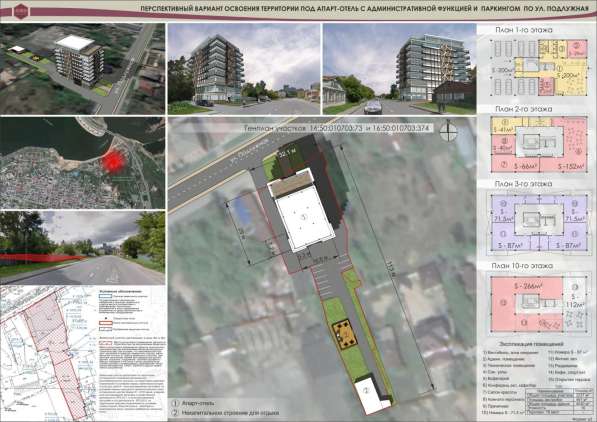Click the heading 'План 3-го этажа'
597x422 pixels.
point(523,184)
